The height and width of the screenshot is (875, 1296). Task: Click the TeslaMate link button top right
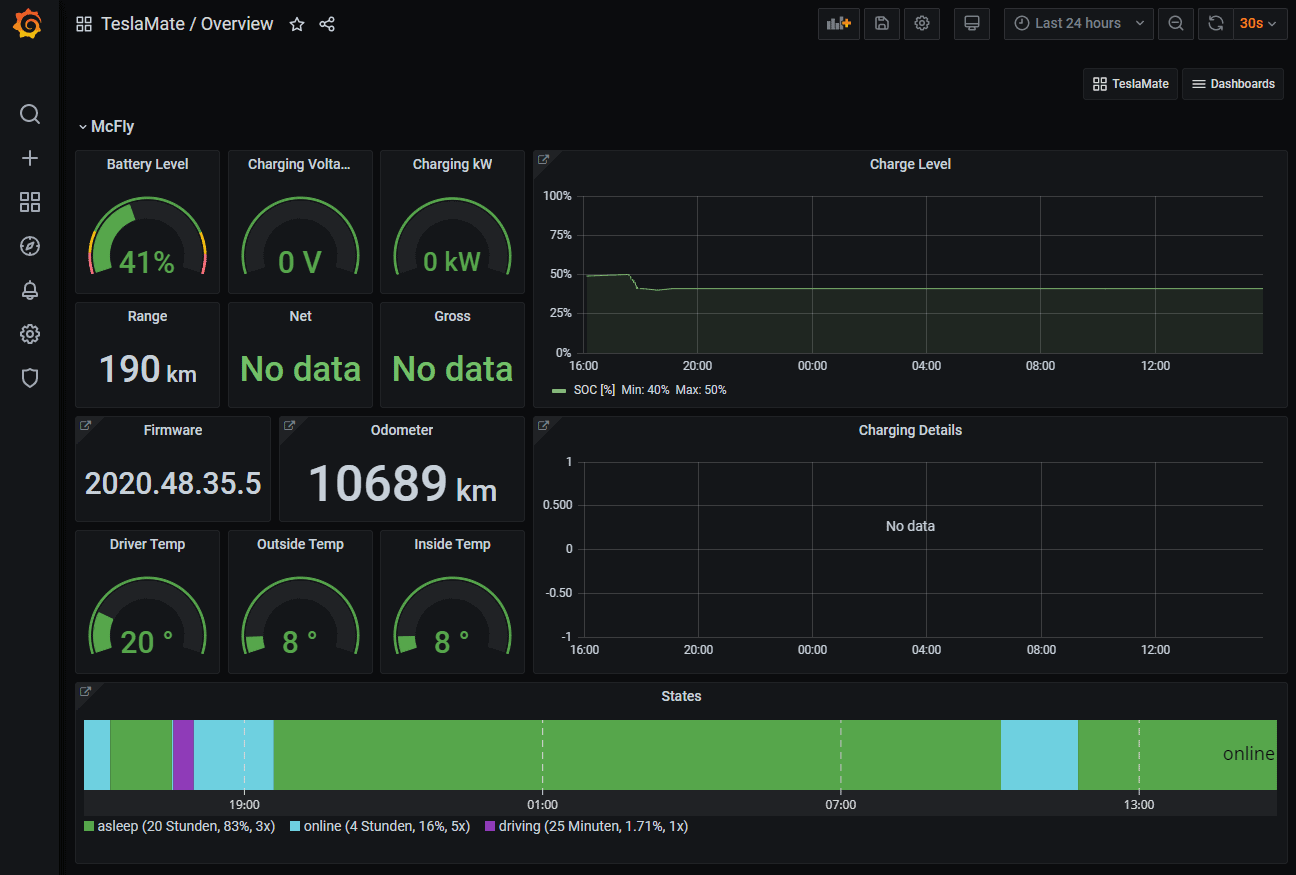pyautogui.click(x=1129, y=84)
